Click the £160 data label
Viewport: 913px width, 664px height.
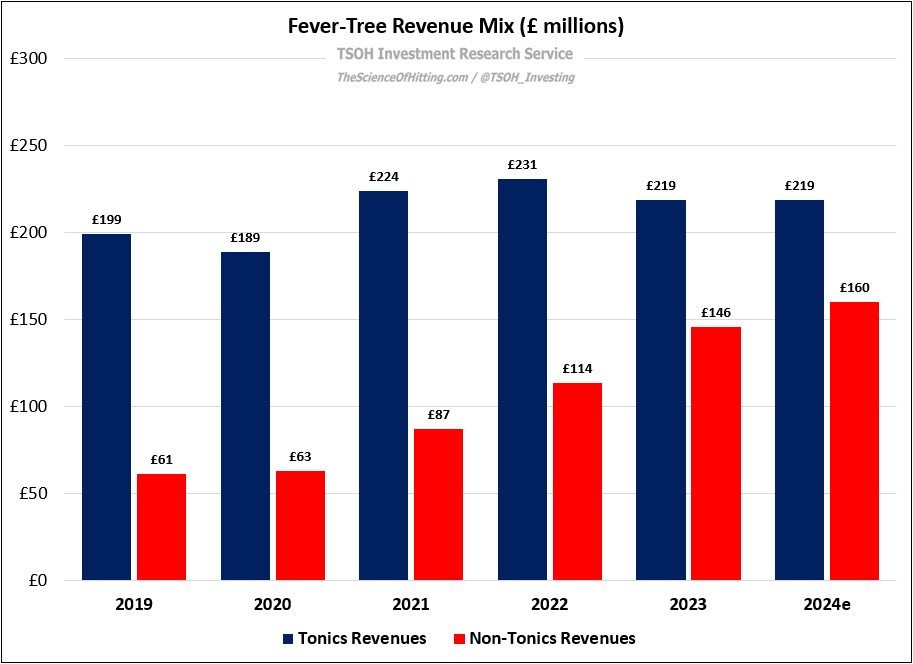pyautogui.click(x=855, y=288)
